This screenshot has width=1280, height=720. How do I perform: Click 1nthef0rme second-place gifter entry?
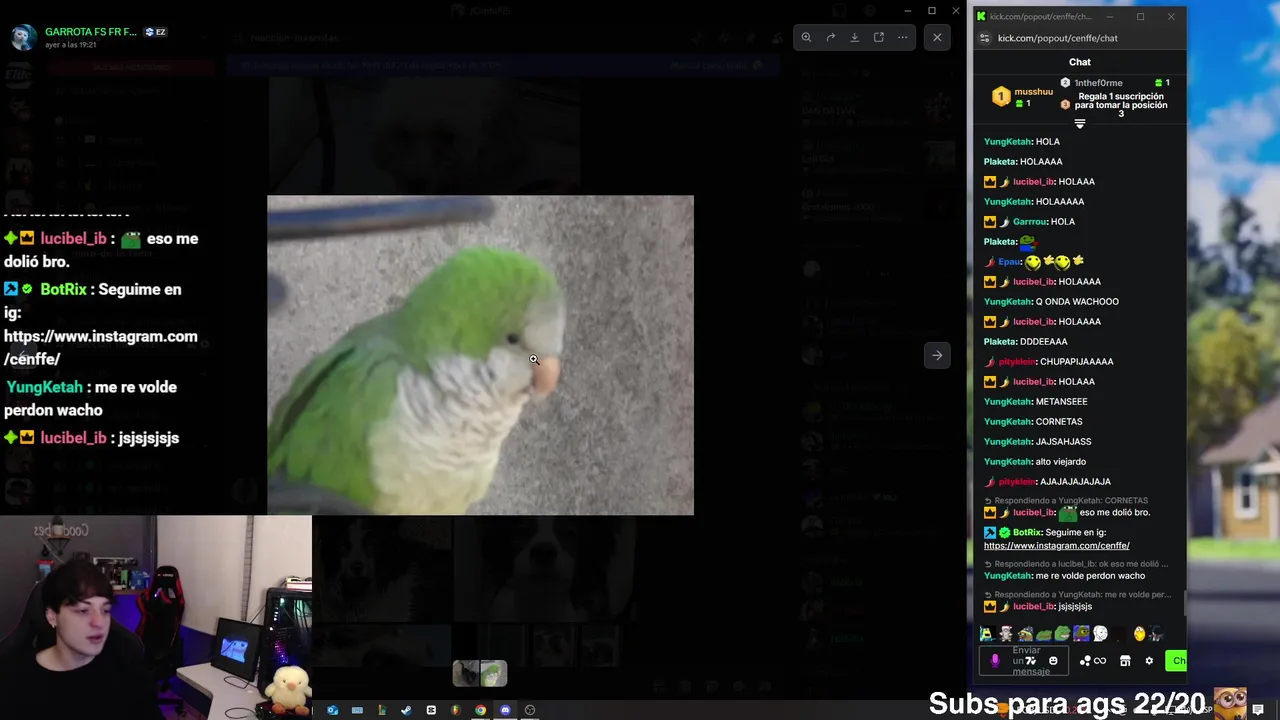pyautogui.click(x=1115, y=83)
